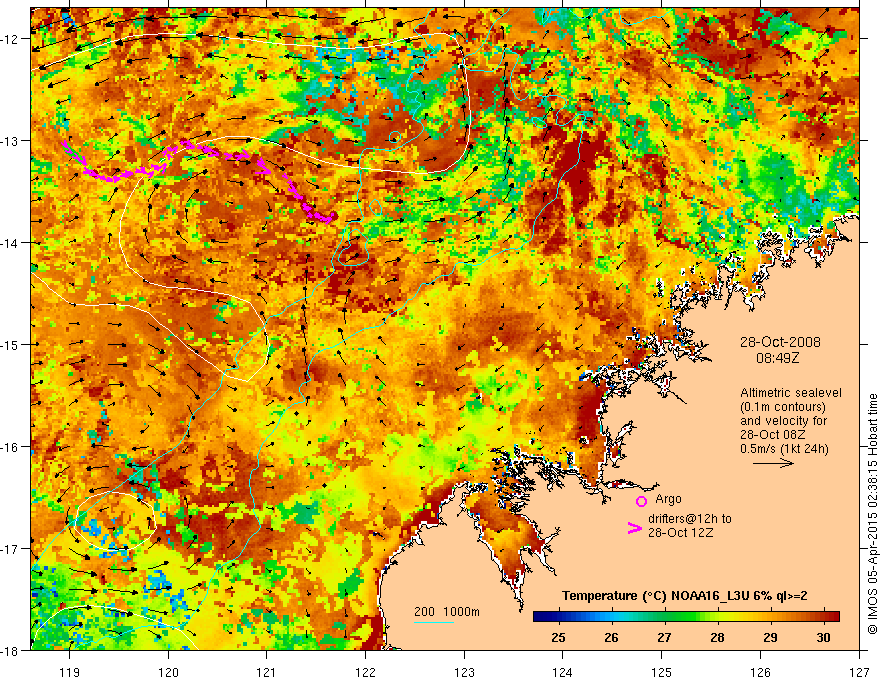This screenshot has width=880, height=680.
Task: Click the 'and velocity for' legend line
Action: (x=783, y=421)
